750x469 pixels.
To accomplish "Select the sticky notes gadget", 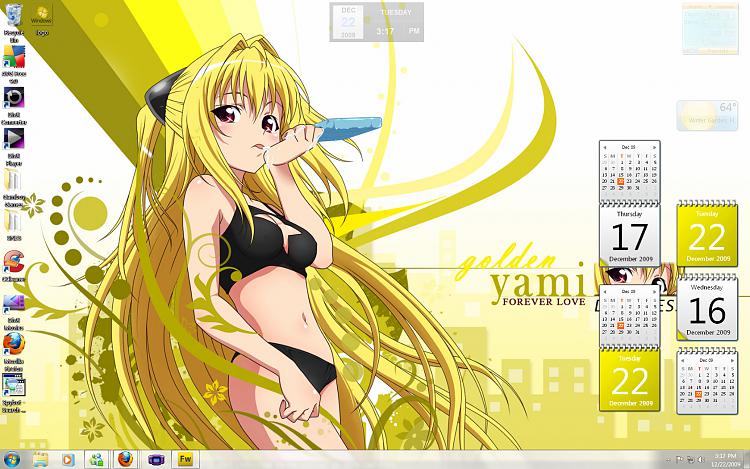I will pyautogui.click(x=710, y=29).
